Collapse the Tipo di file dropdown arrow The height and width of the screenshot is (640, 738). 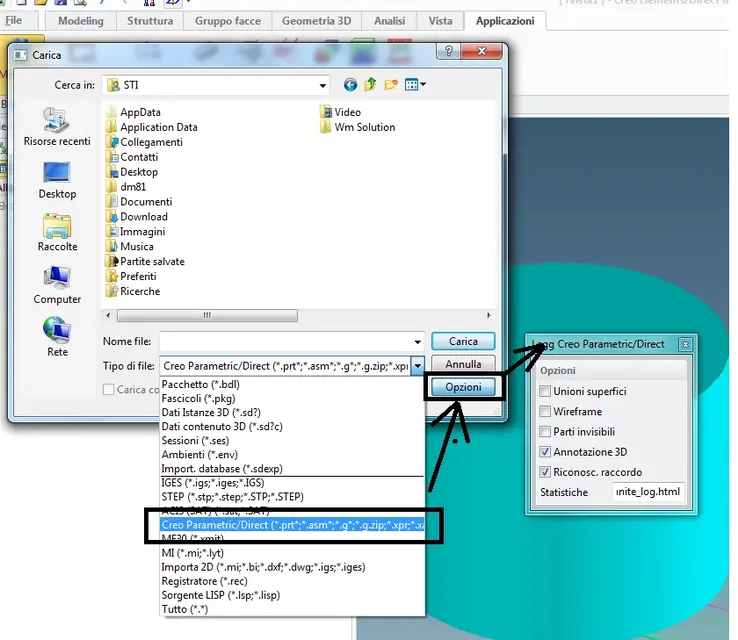point(417,366)
